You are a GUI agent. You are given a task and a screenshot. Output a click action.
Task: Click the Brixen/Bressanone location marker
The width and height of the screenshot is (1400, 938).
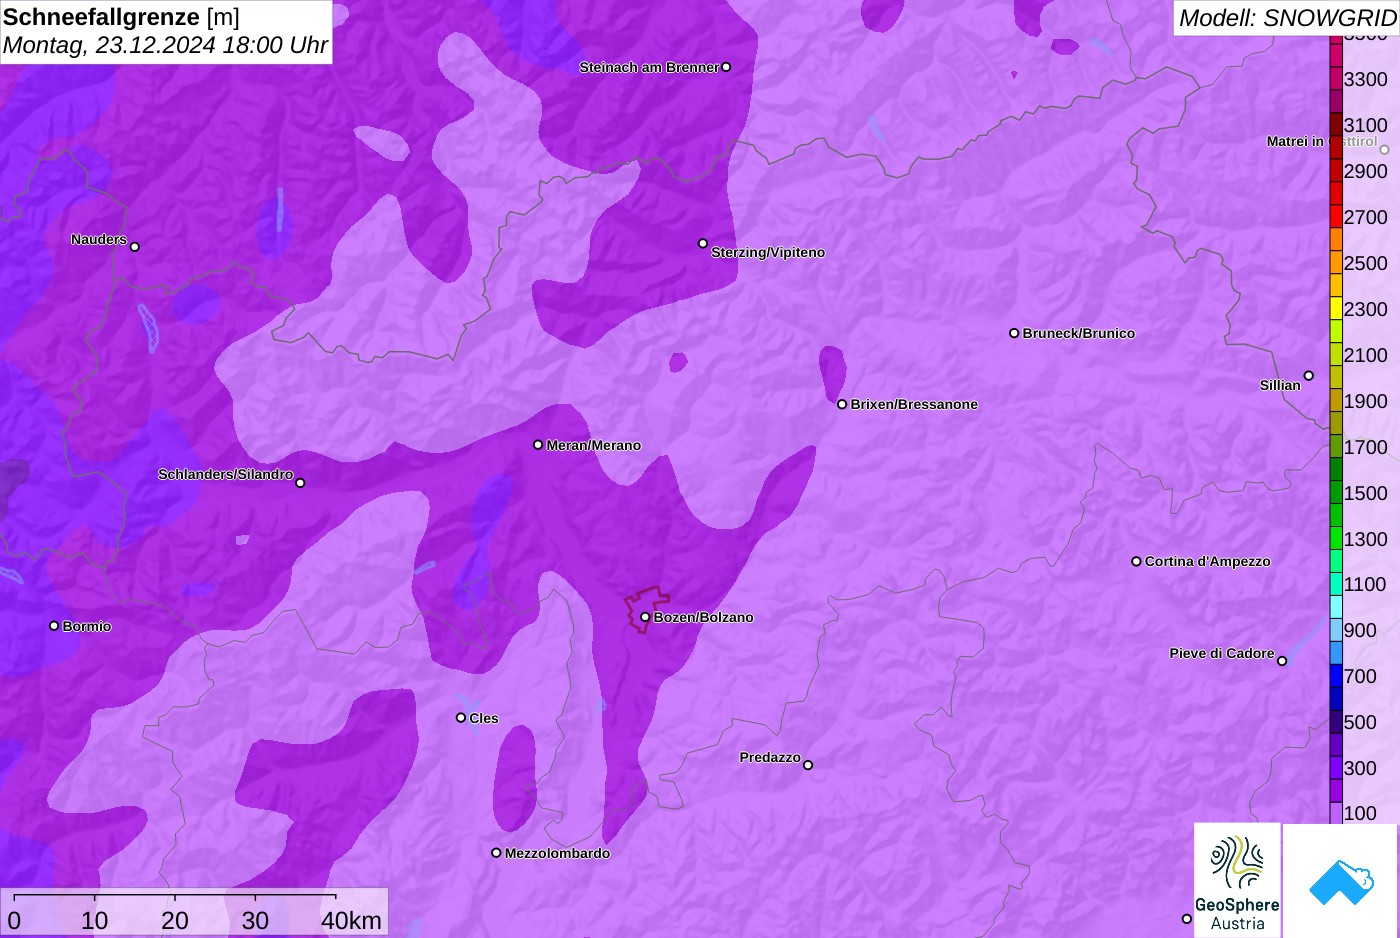(x=842, y=404)
